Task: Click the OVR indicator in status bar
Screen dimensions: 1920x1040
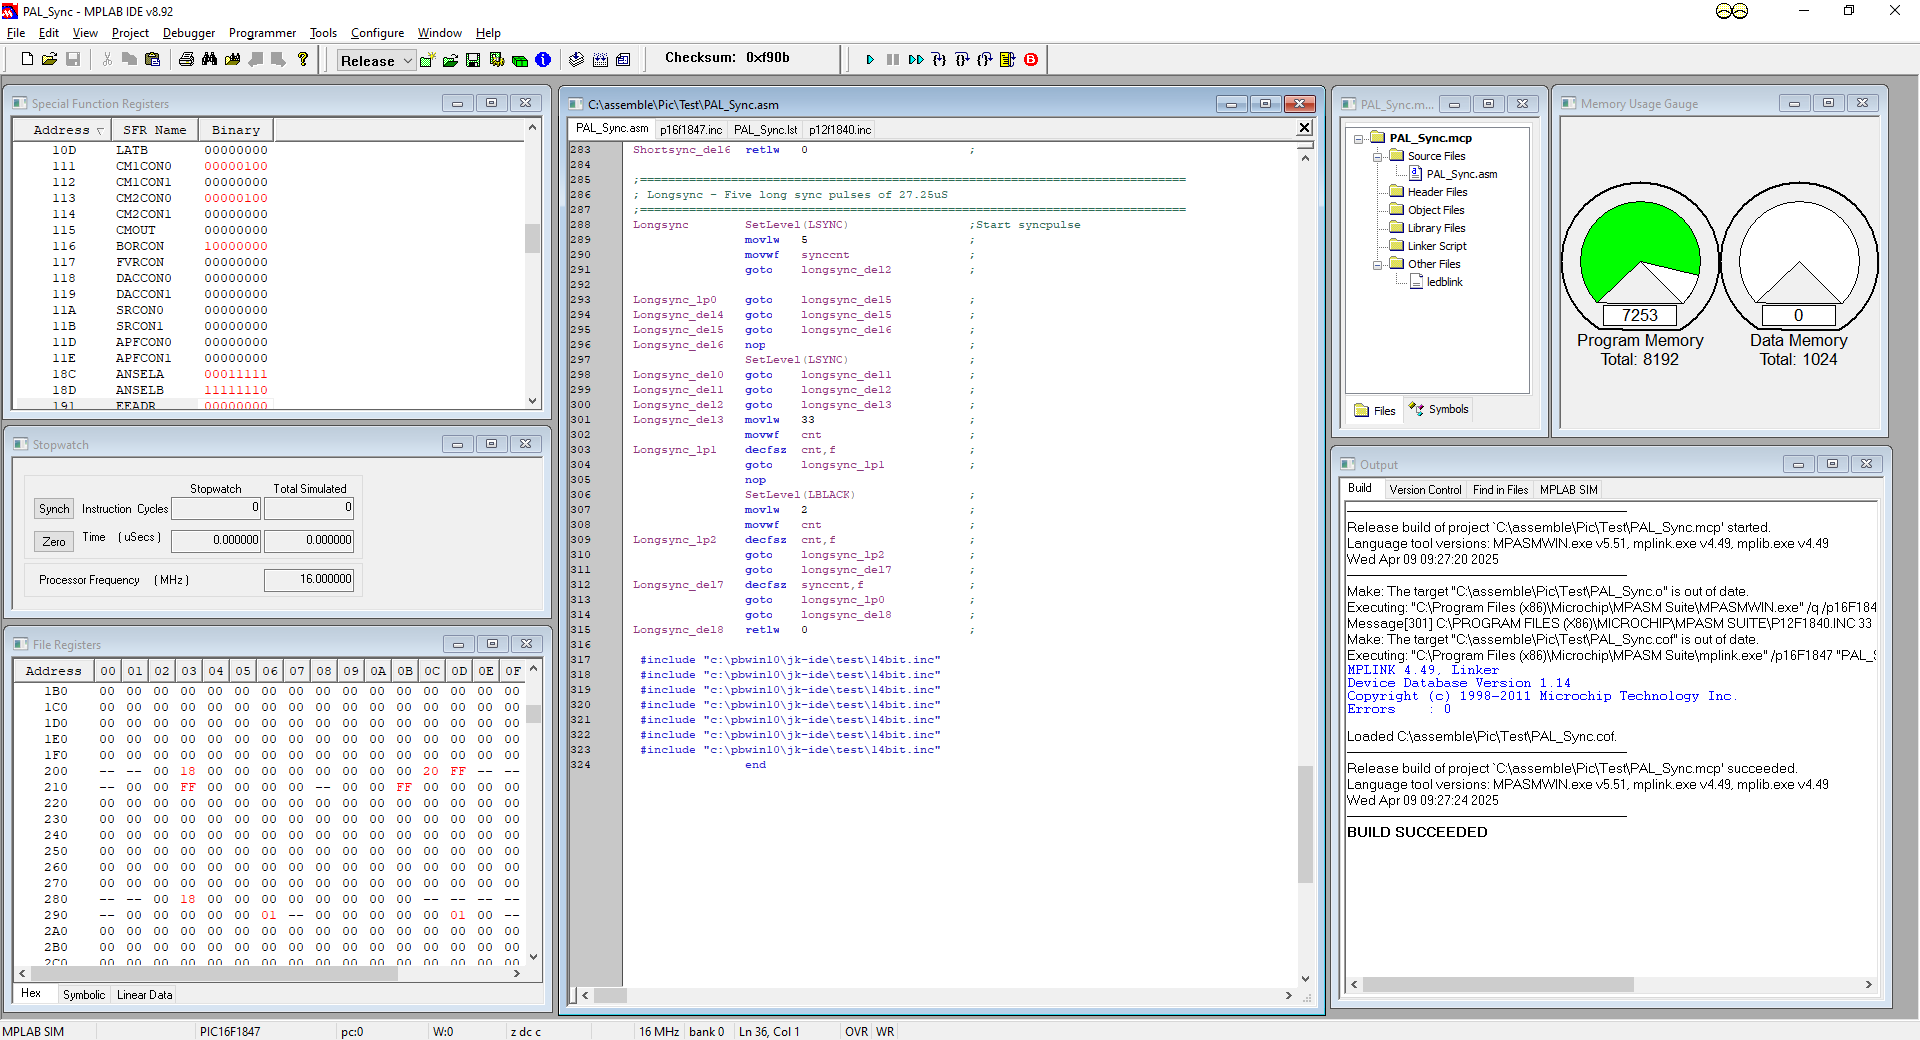Action: [x=857, y=1032]
